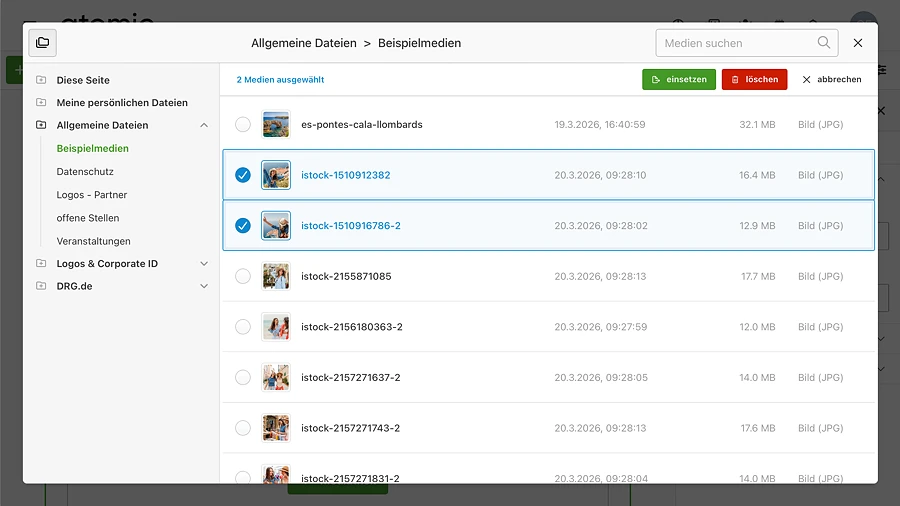Uncheck the istock-1510912382 checkbox
Viewport: 900px width, 506px height.
(242, 175)
